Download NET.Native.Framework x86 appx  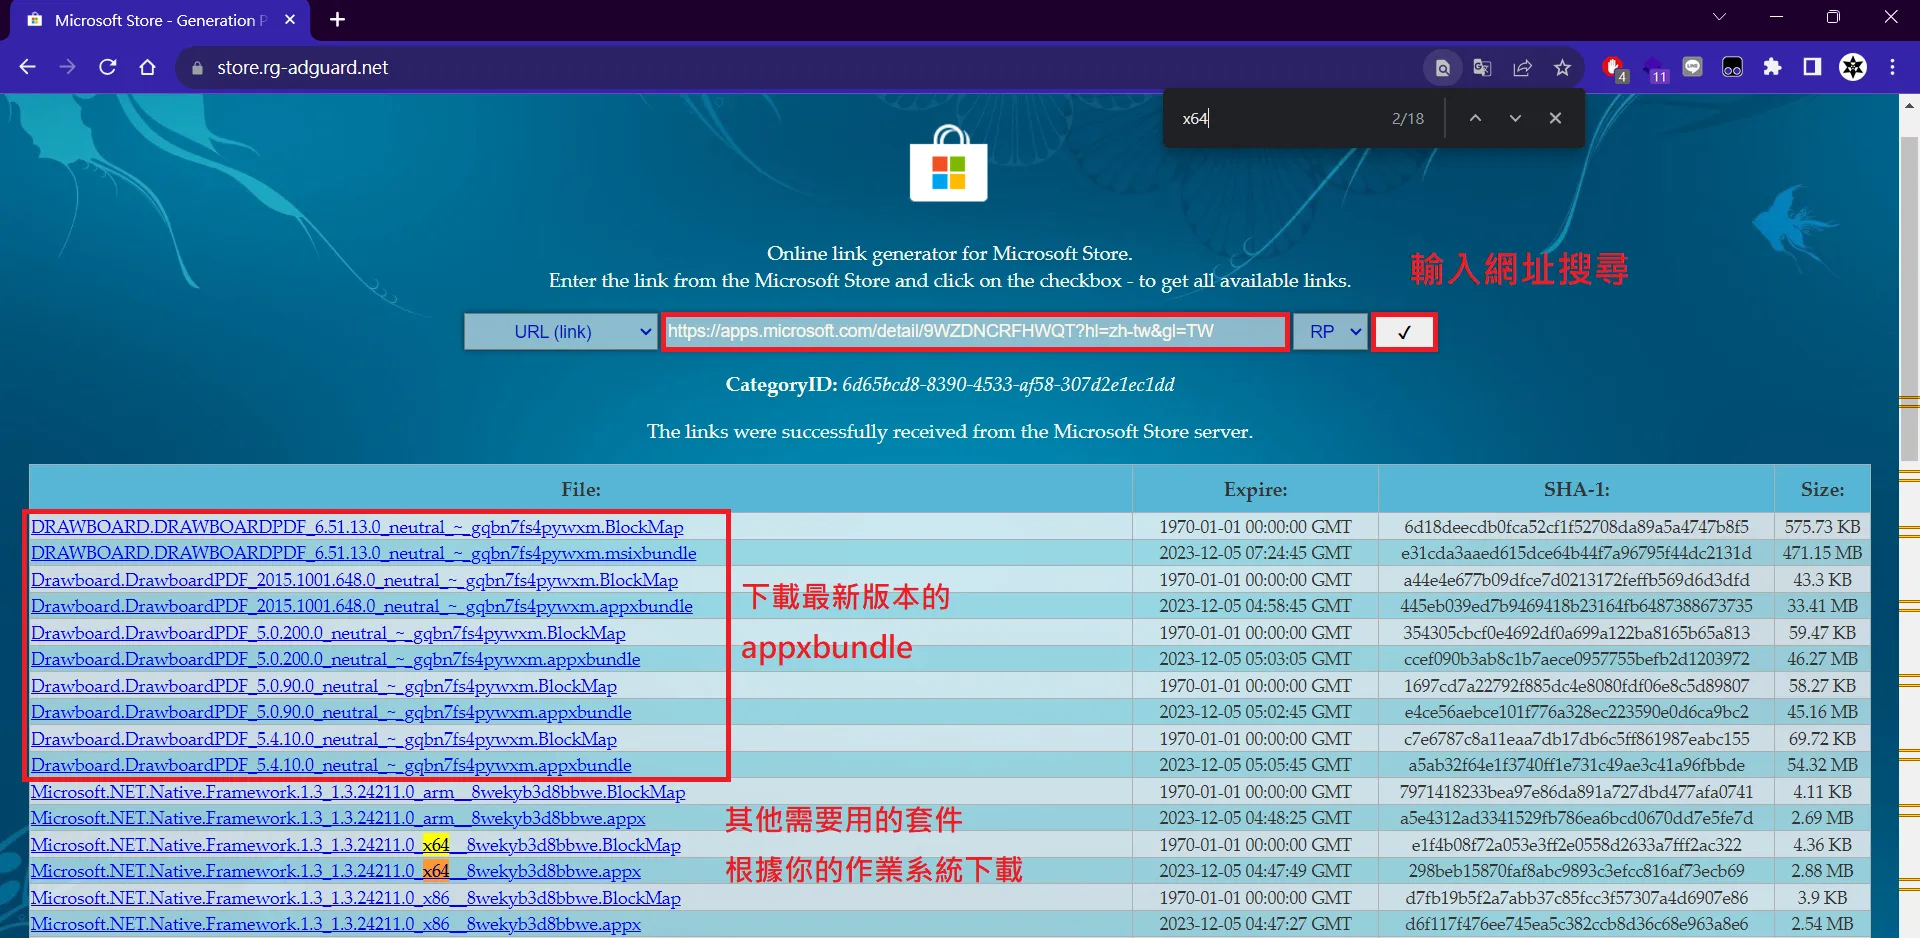click(336, 924)
